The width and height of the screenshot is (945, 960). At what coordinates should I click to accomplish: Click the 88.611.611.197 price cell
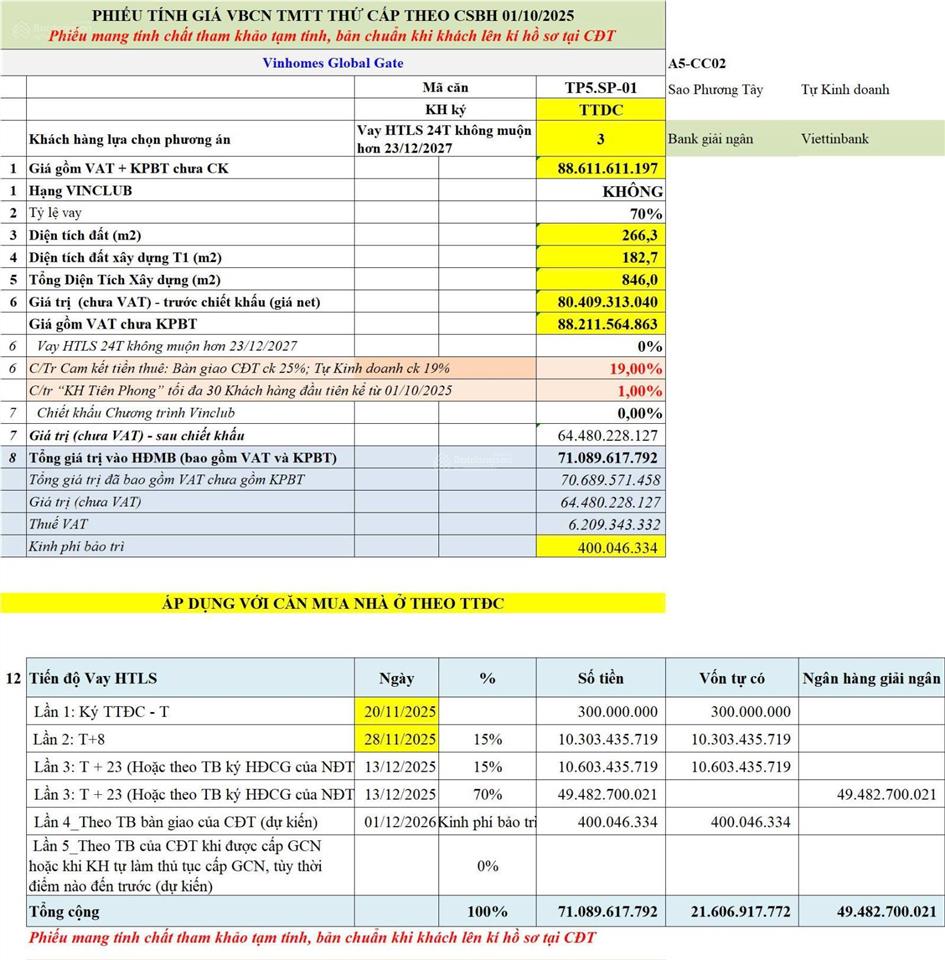(x=600, y=168)
